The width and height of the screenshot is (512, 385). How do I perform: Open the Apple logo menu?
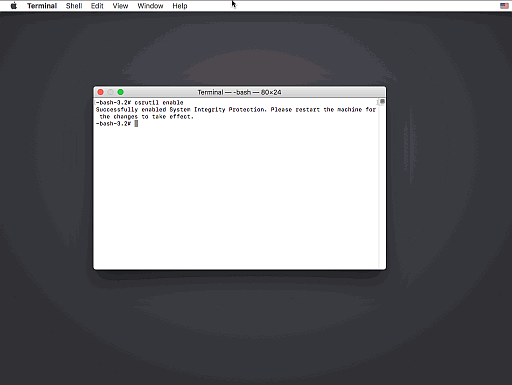pyautogui.click(x=14, y=6)
